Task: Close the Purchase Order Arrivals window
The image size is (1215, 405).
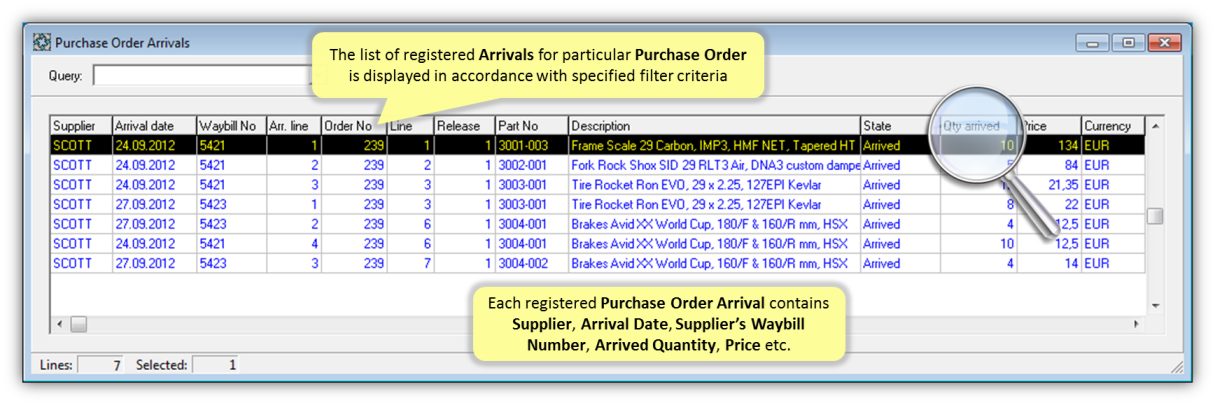Action: click(1164, 43)
